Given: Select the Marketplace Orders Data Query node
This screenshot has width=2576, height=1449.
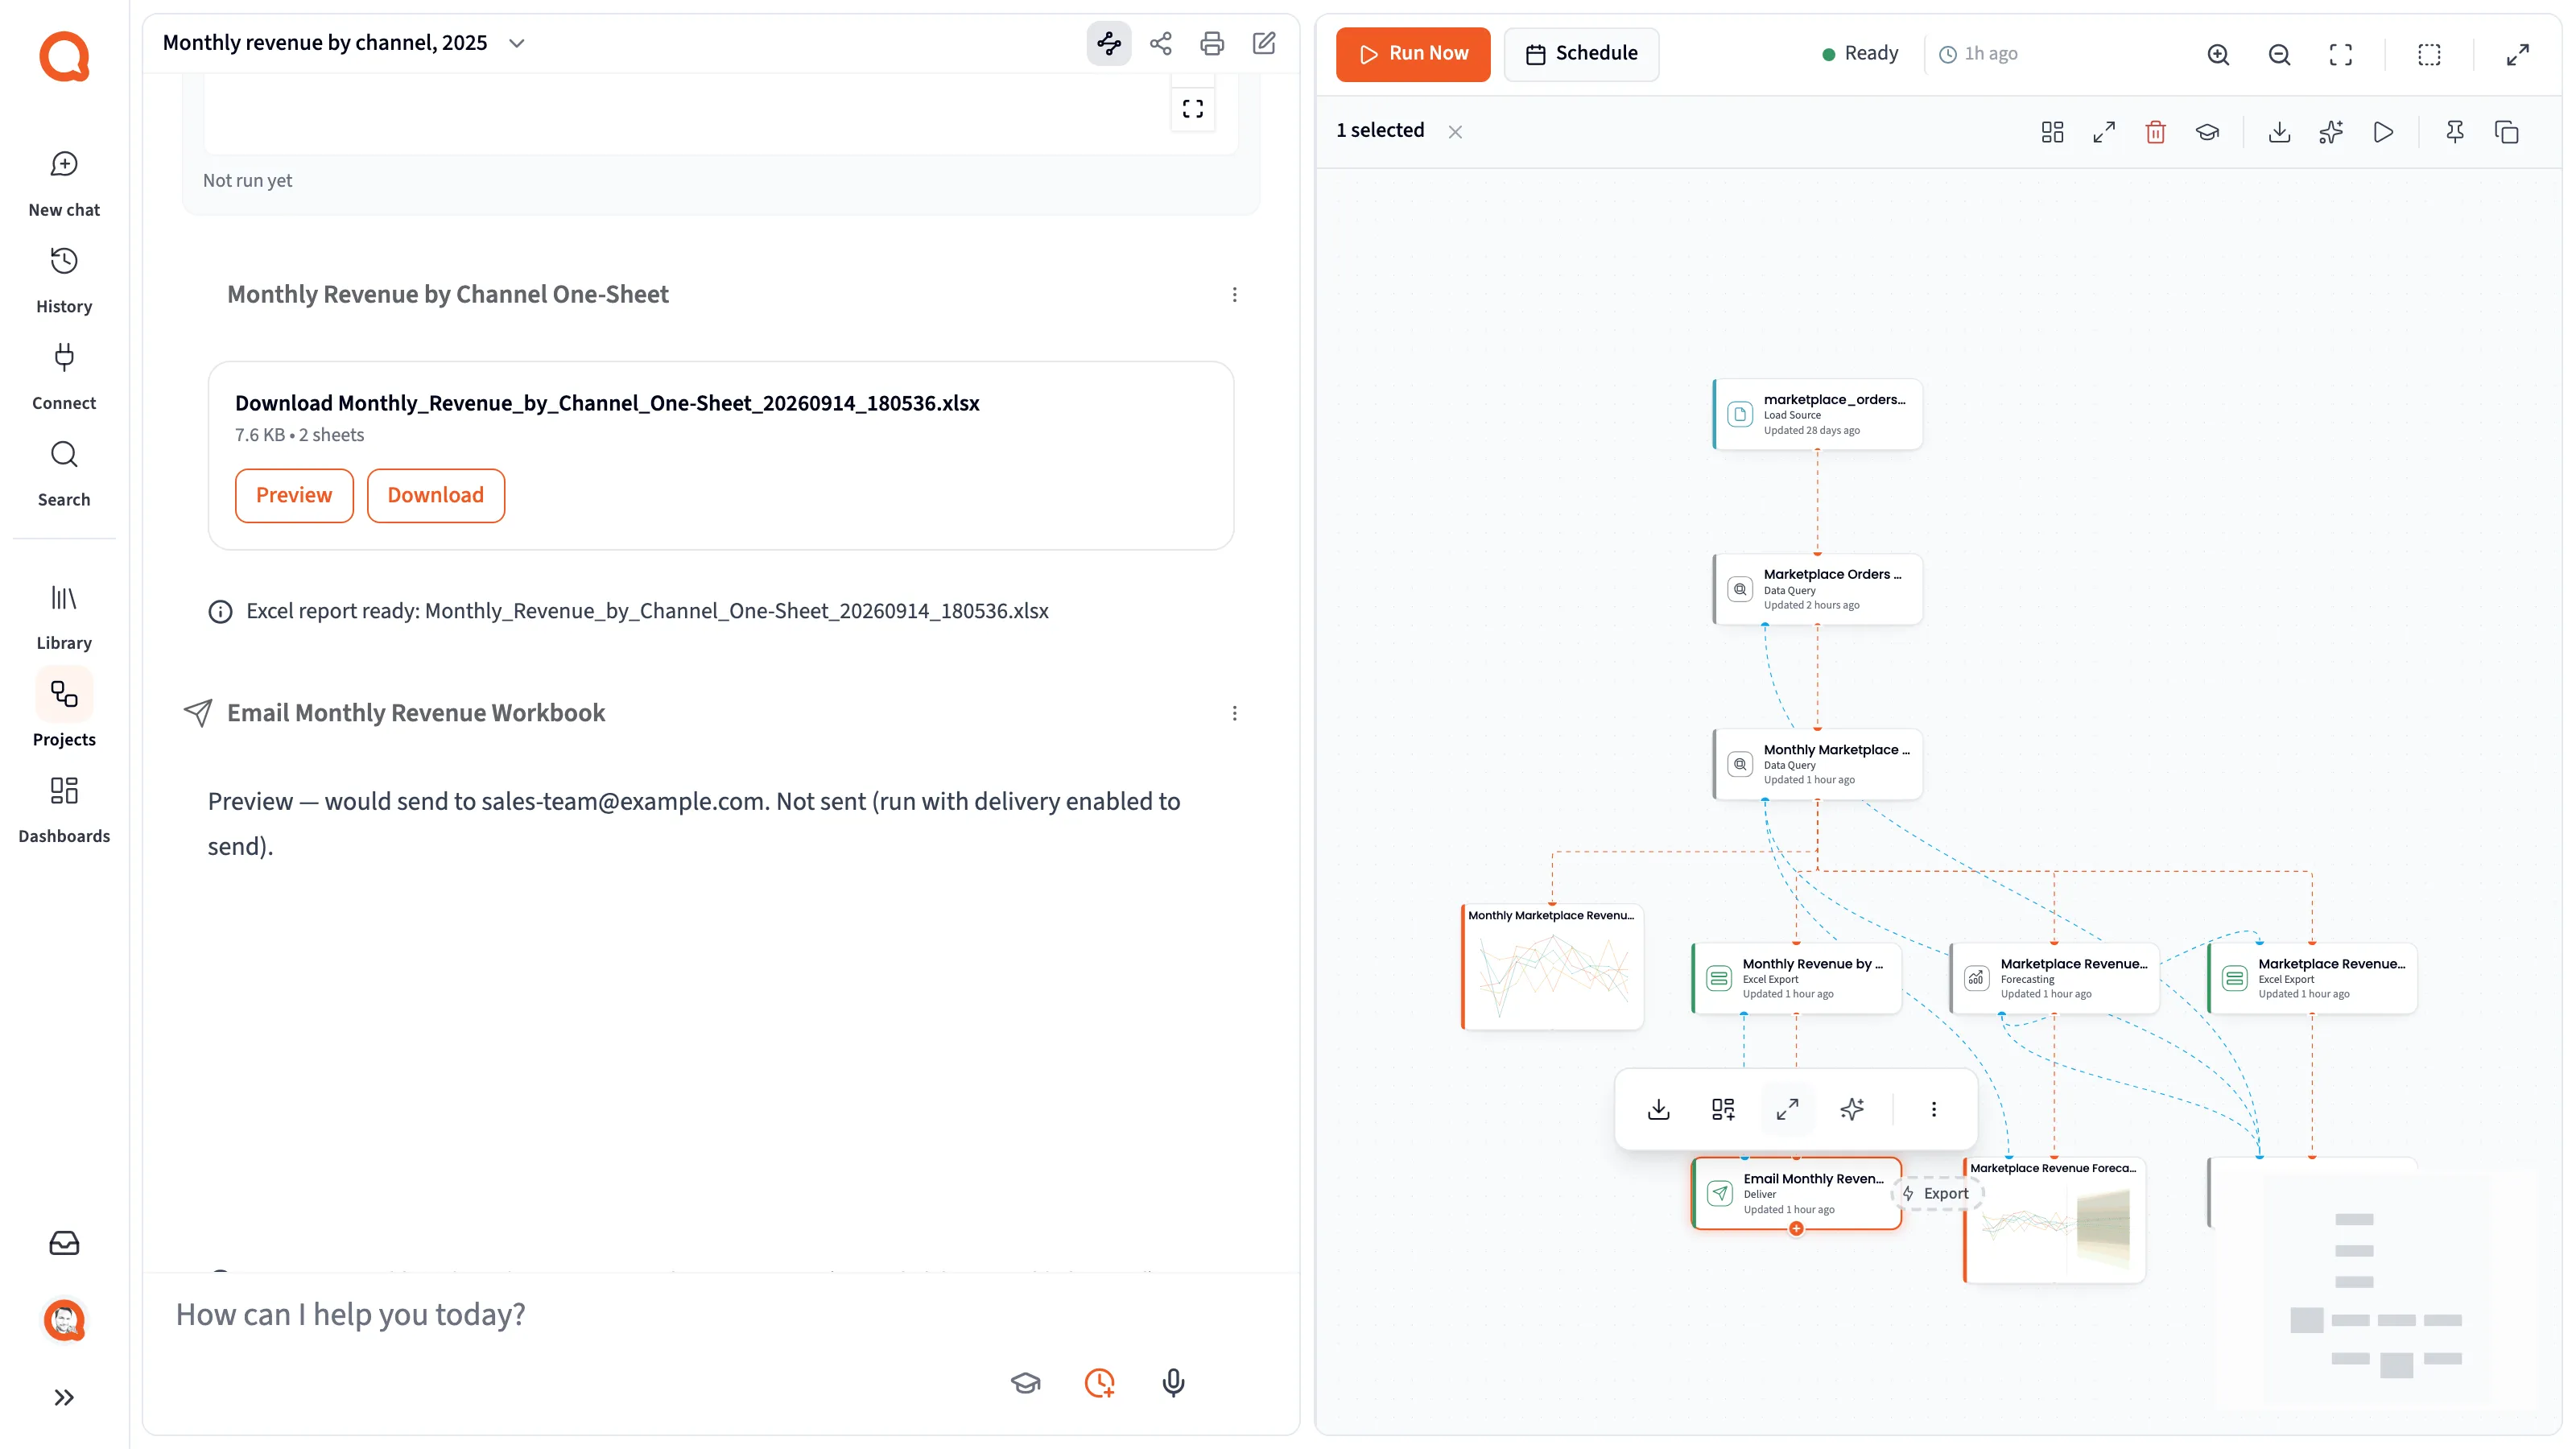Looking at the screenshot, I should (x=1817, y=589).
